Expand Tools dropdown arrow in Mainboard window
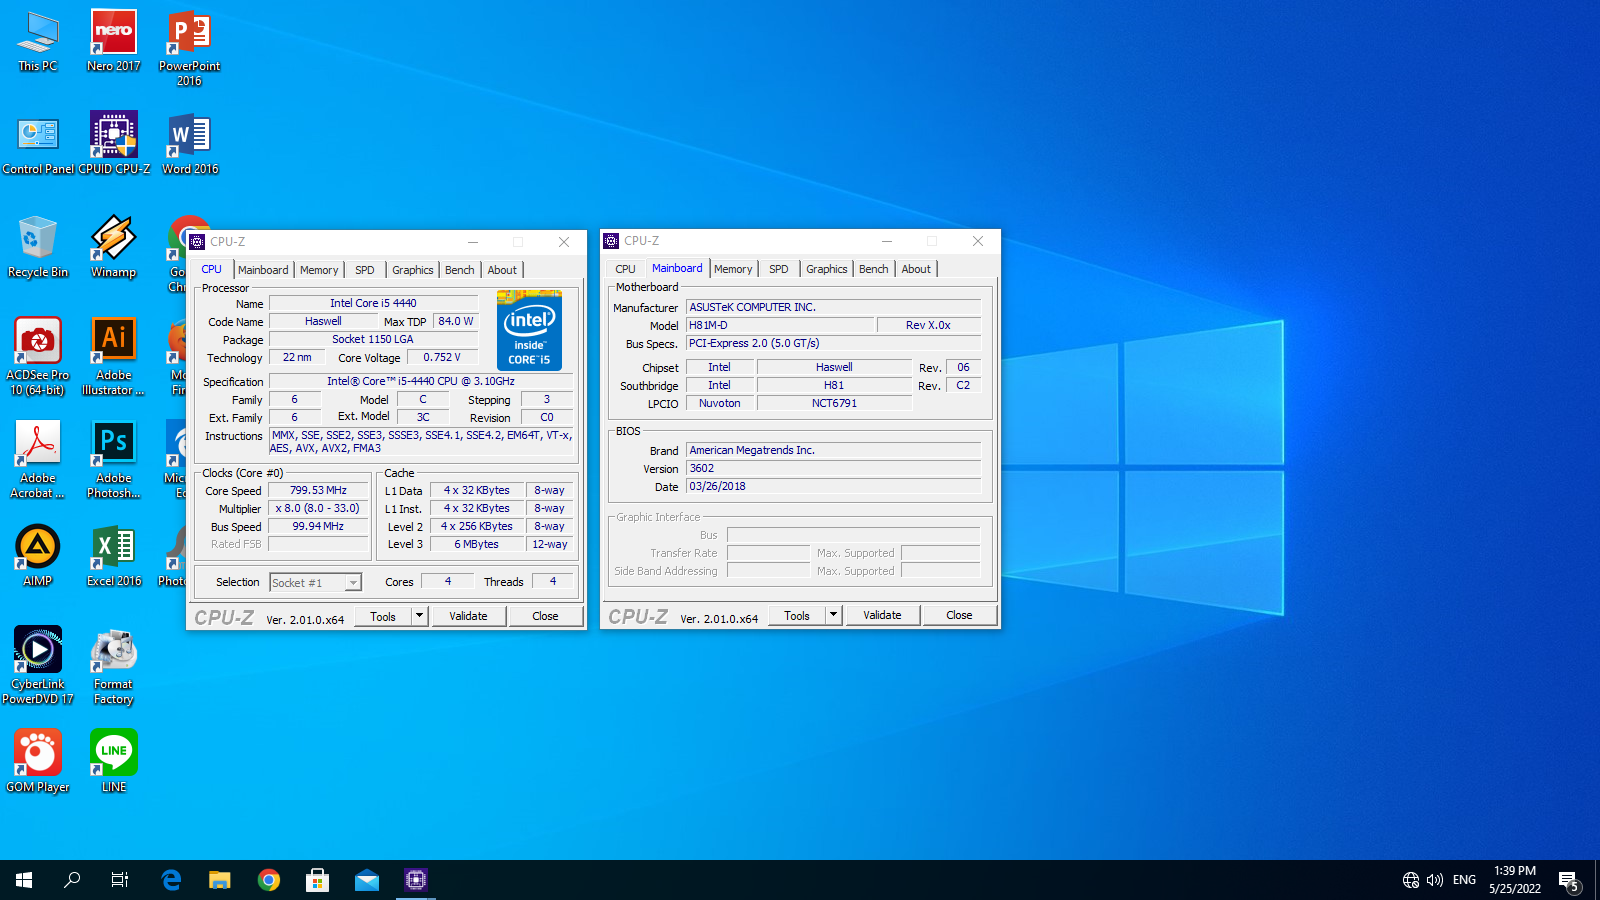This screenshot has height=900, width=1600. 834,615
